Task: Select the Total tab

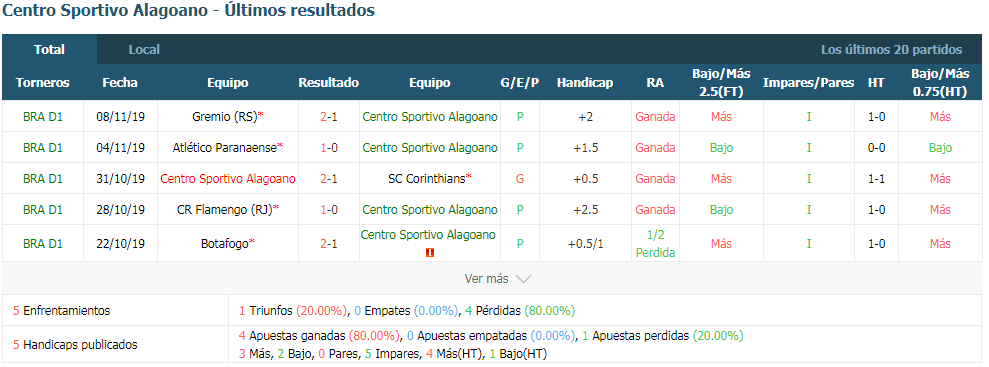Action: pyautogui.click(x=49, y=49)
